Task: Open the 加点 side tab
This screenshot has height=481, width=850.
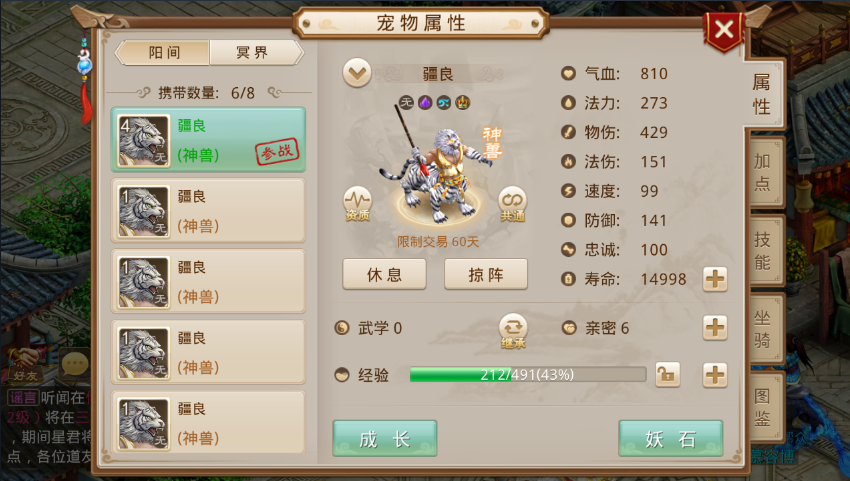Action: pyautogui.click(x=764, y=172)
